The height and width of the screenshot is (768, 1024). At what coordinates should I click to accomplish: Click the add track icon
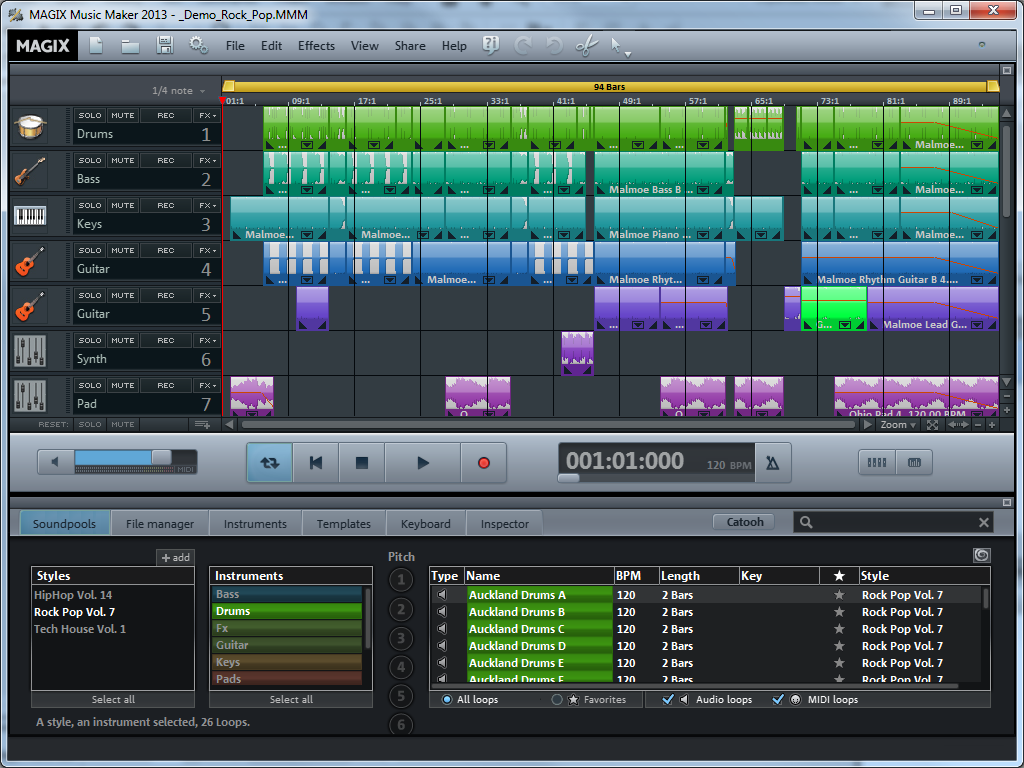click(202, 424)
